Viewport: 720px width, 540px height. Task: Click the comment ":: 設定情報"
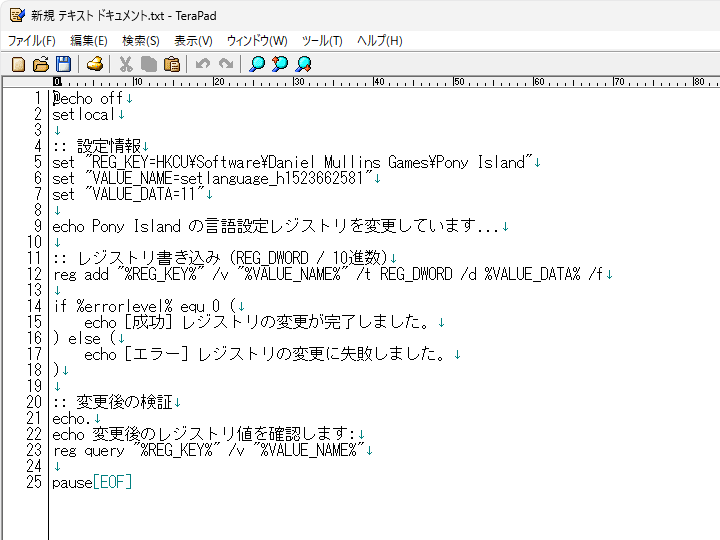pyautogui.click(x=96, y=146)
